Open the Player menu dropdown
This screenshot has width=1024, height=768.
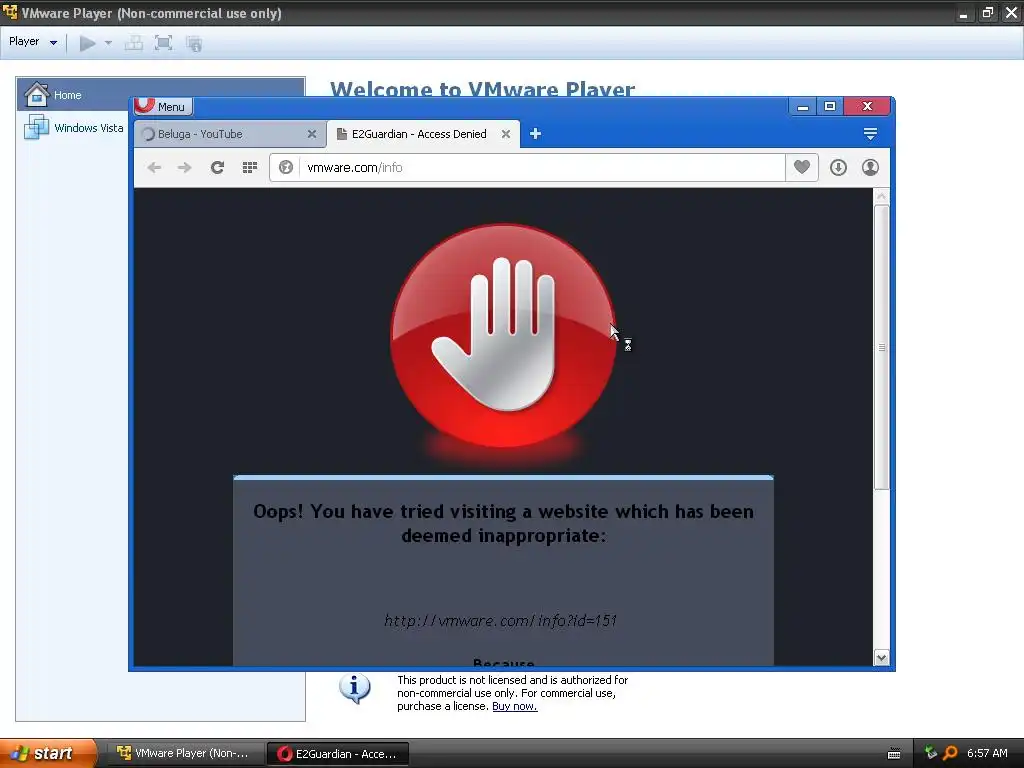click(x=33, y=42)
